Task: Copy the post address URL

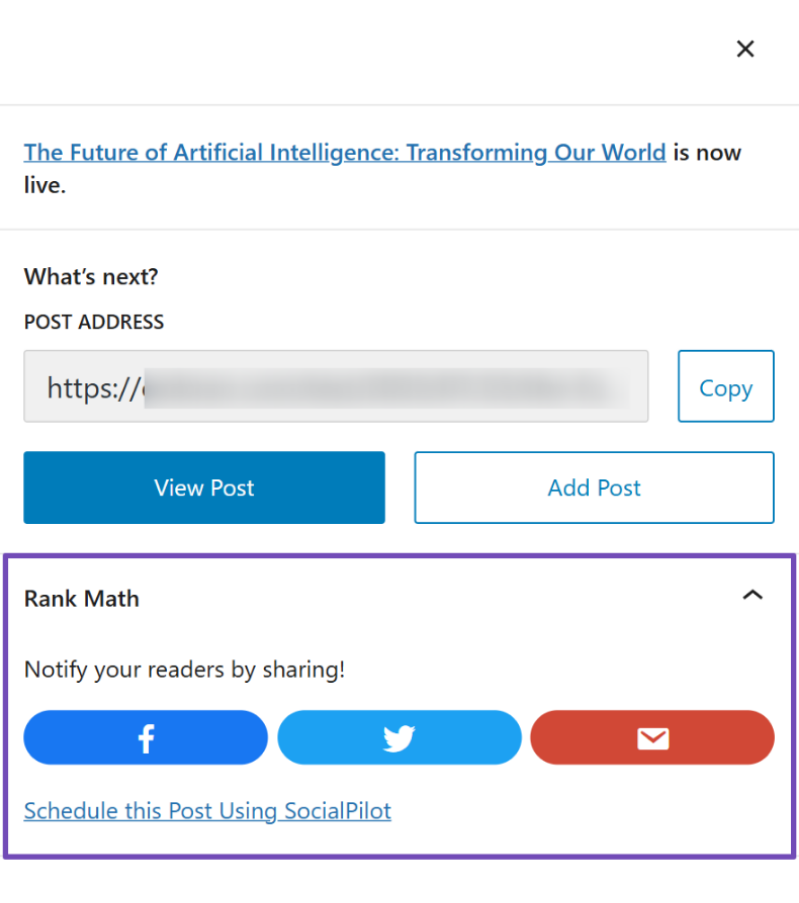Action: click(726, 387)
